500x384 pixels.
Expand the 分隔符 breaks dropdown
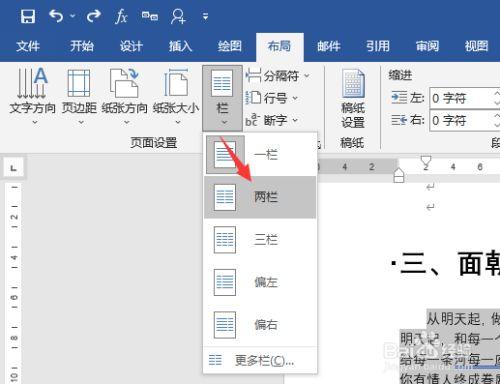(x=278, y=76)
